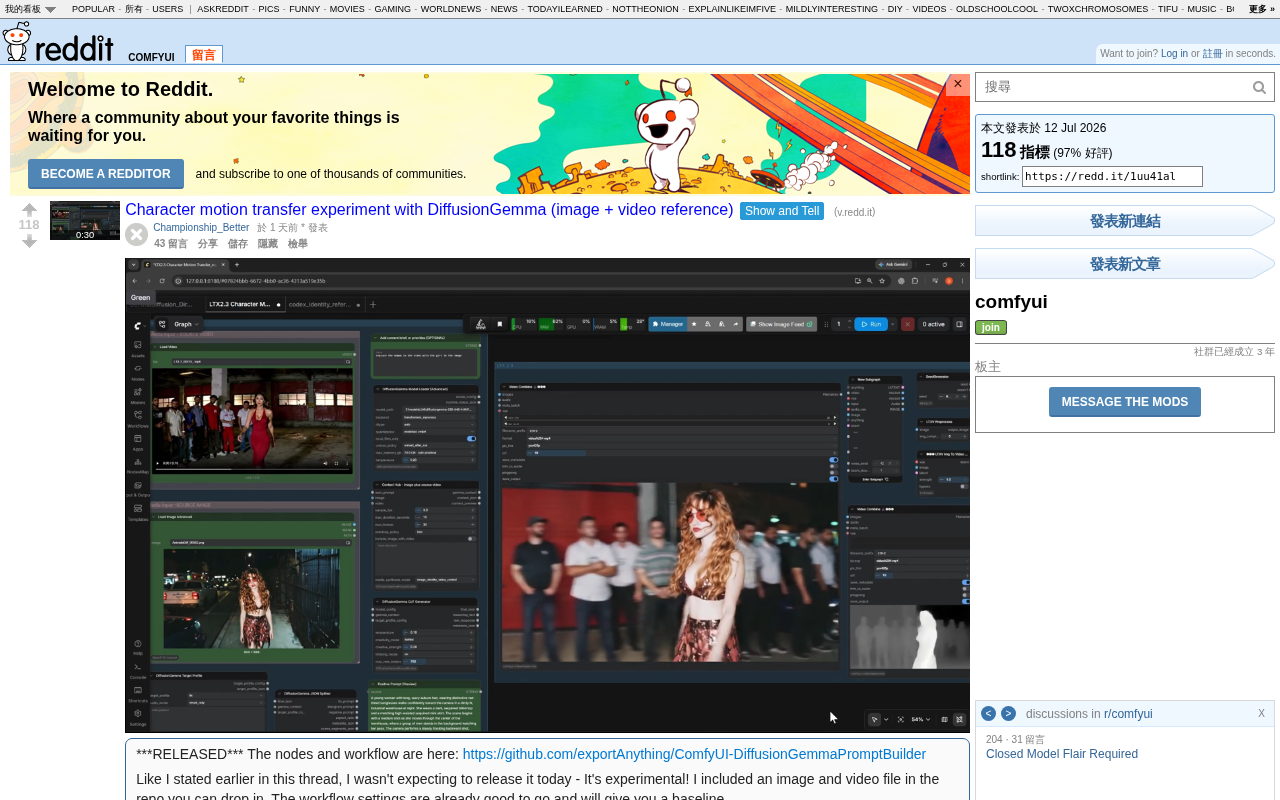This screenshot has width=1280, height=800.
Task: Go to ASKREDDIT from top bar
Action: tap(223, 9)
